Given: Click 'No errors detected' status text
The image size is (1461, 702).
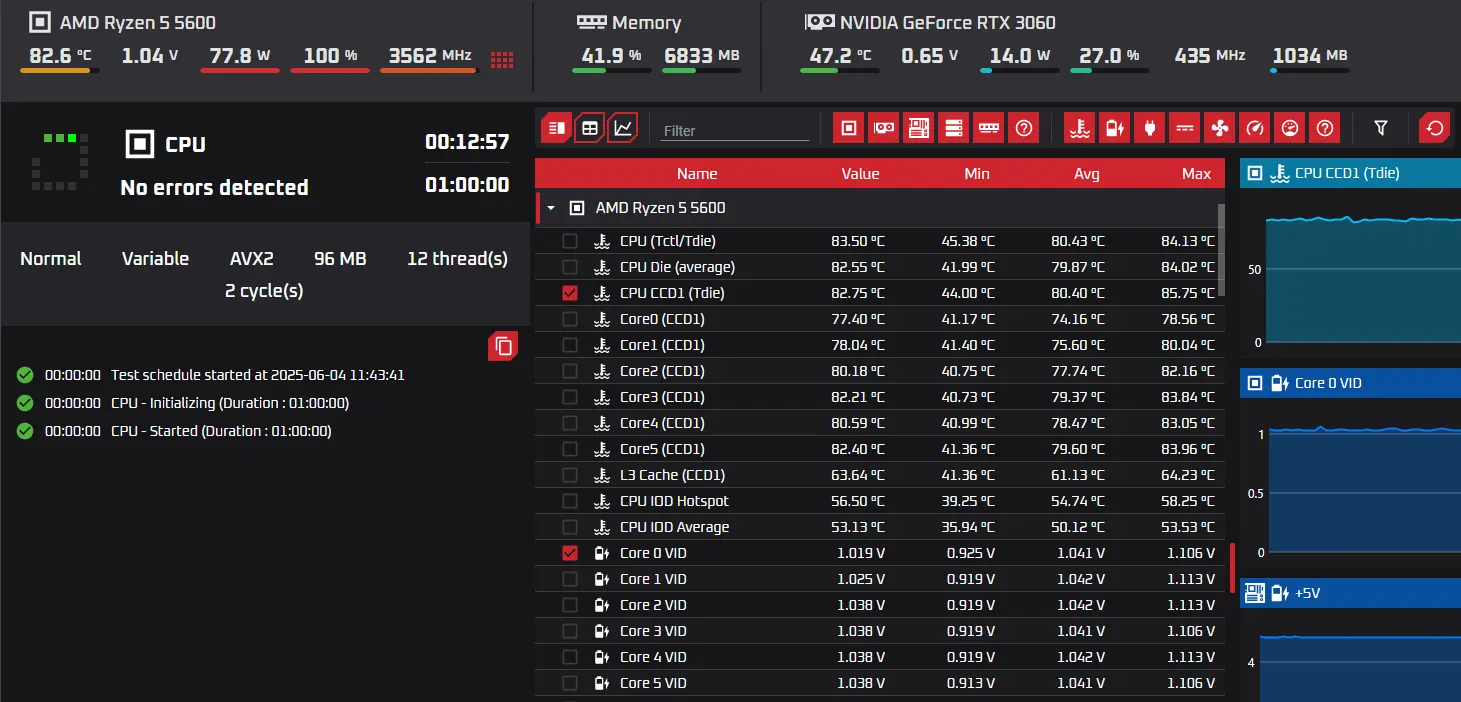Looking at the screenshot, I should pyautogui.click(x=214, y=188).
